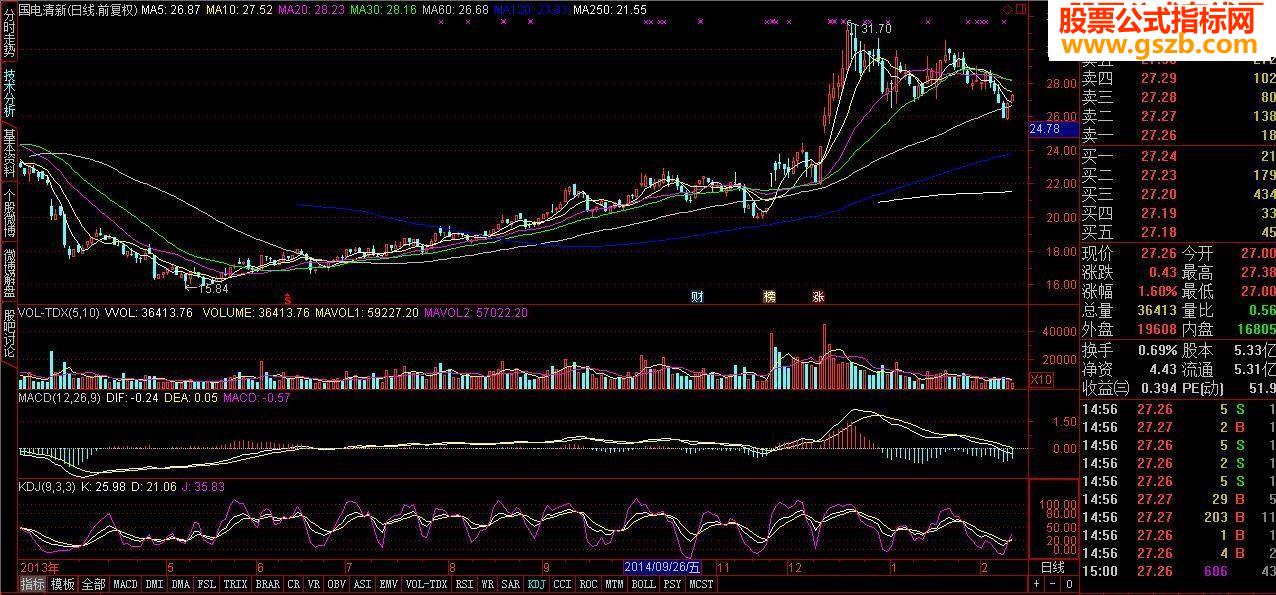Switch to the 技术分析 side tab
The width and height of the screenshot is (1276, 595).
(x=9, y=94)
